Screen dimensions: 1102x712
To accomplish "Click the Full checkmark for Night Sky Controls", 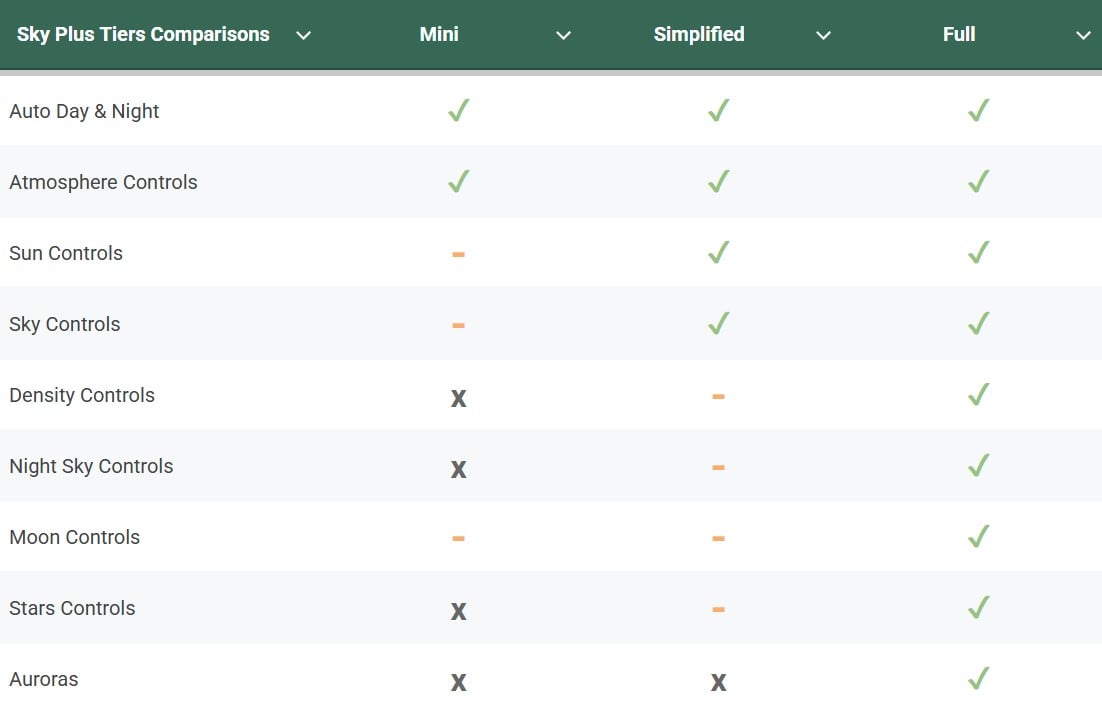I will 978,466.
